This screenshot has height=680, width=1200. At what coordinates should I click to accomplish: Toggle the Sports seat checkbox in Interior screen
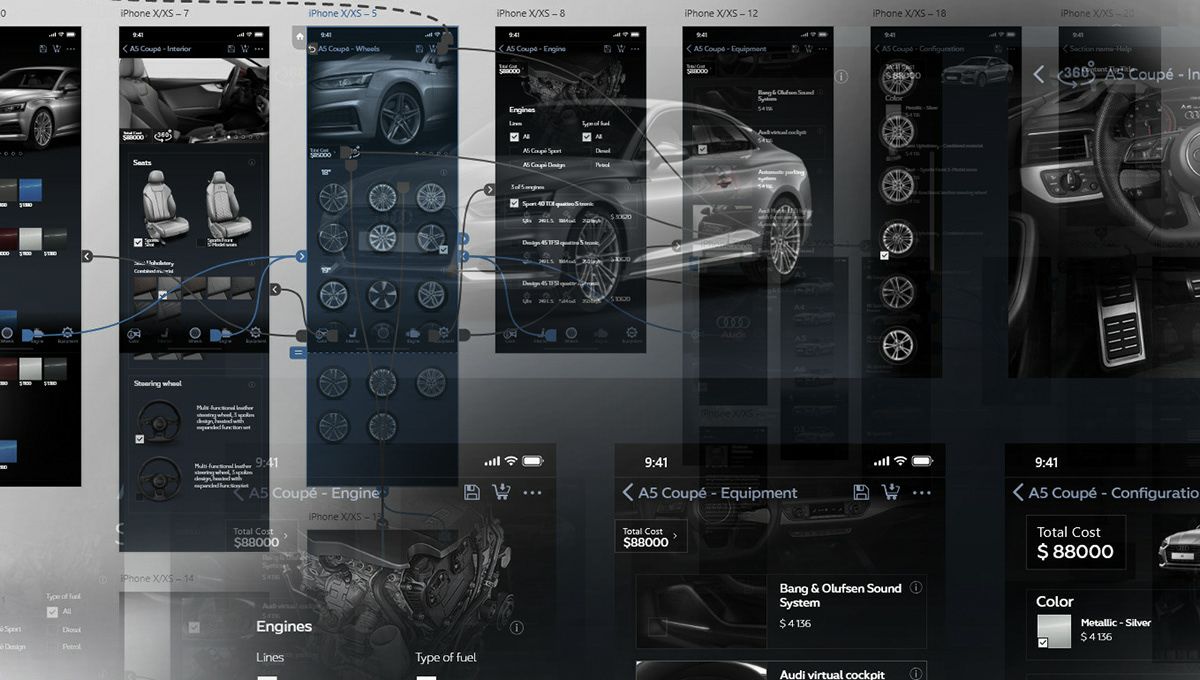click(x=139, y=241)
